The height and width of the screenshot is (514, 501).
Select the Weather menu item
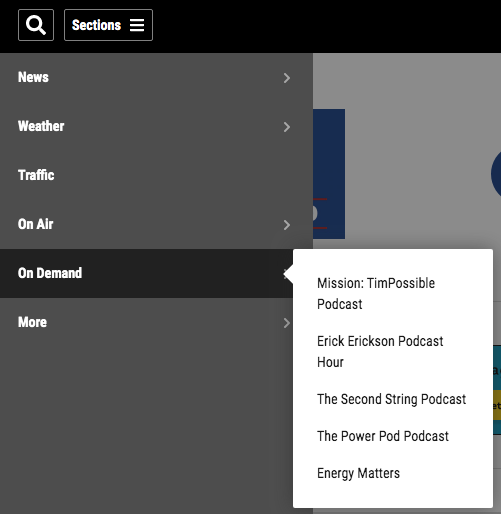point(156,126)
